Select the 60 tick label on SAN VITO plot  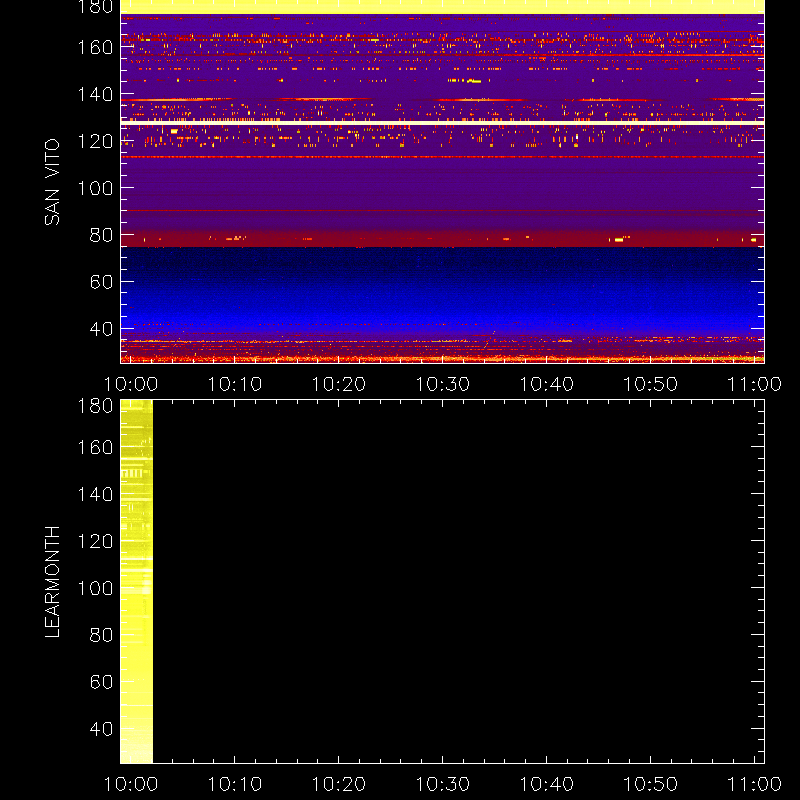(101, 282)
